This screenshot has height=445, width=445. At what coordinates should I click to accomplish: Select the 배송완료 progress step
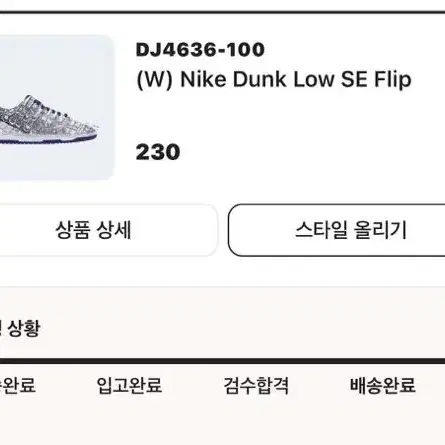383,385
